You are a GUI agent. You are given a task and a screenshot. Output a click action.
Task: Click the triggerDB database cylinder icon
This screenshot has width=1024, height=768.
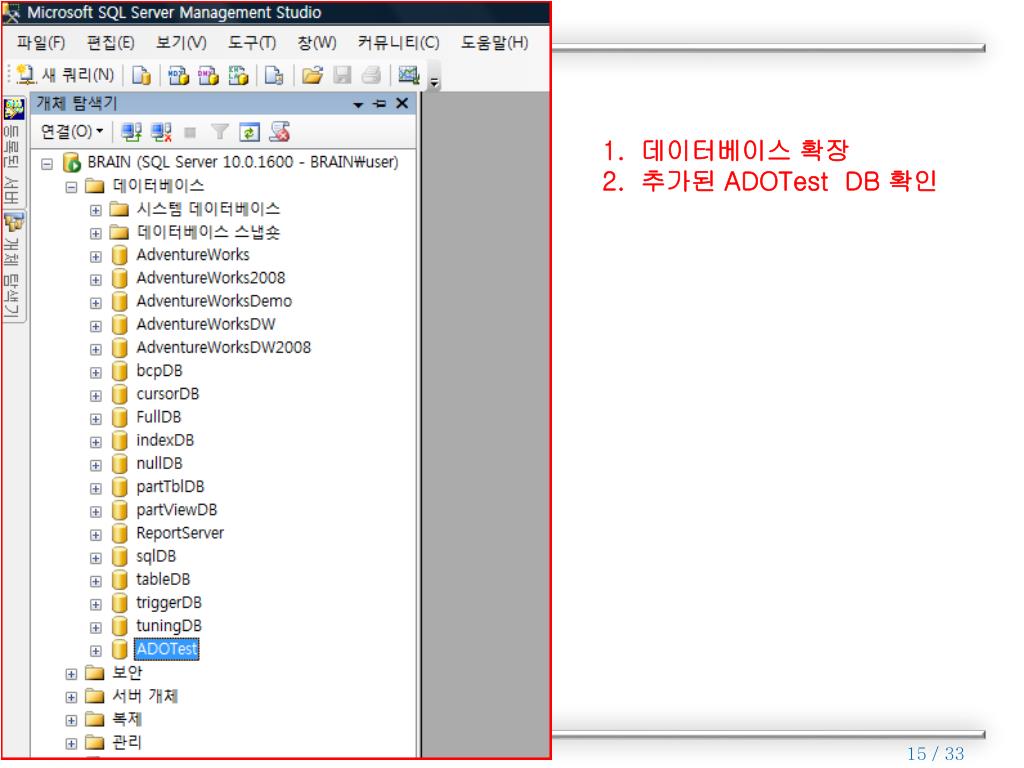click(x=120, y=602)
